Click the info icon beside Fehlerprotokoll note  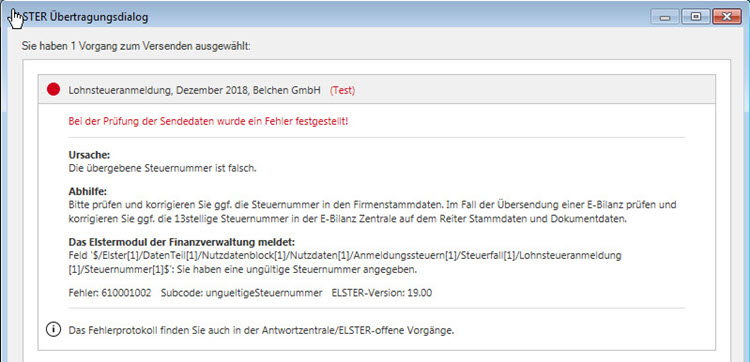click(x=53, y=329)
